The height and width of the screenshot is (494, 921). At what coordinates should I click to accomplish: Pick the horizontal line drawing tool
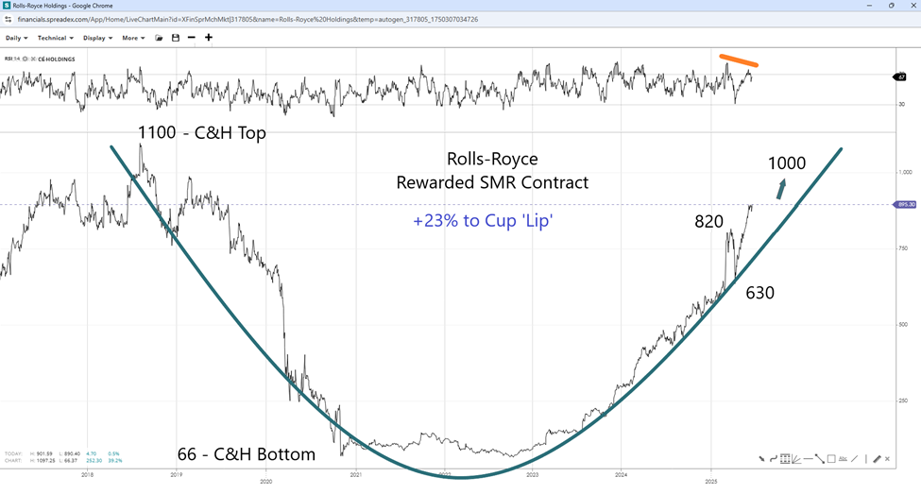[808, 459]
